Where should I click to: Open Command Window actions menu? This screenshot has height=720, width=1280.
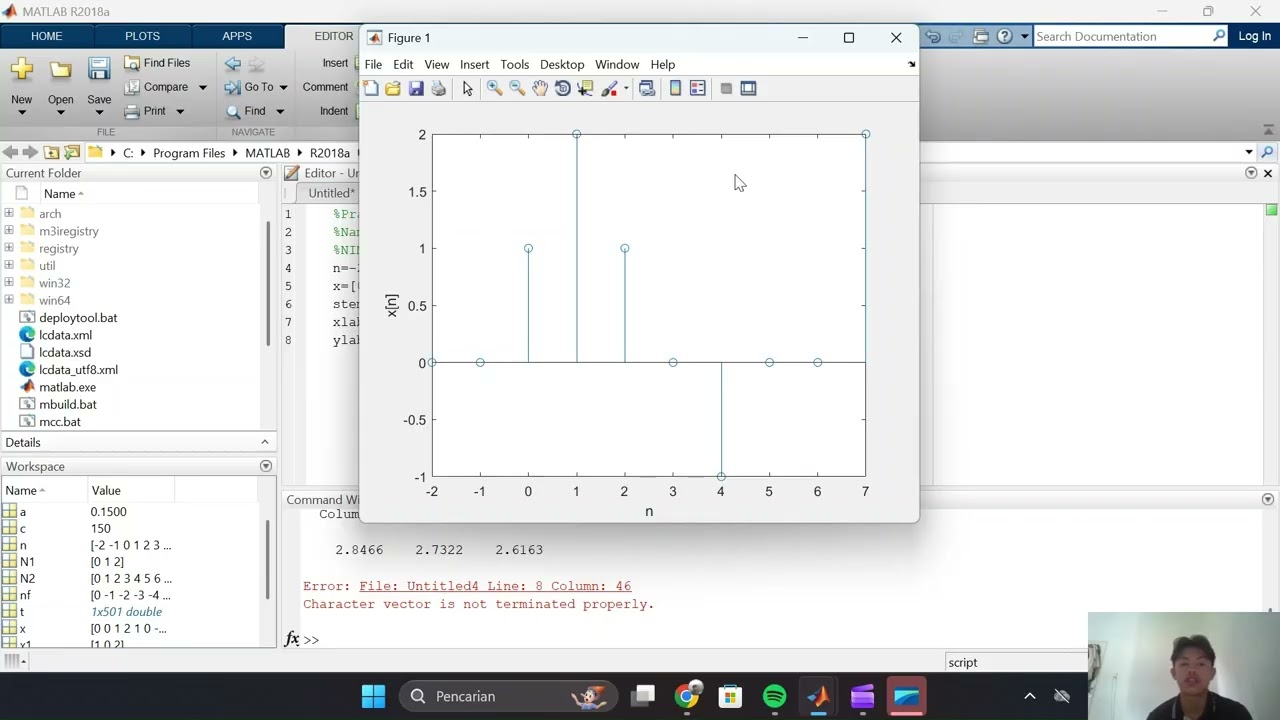tap(1268, 499)
